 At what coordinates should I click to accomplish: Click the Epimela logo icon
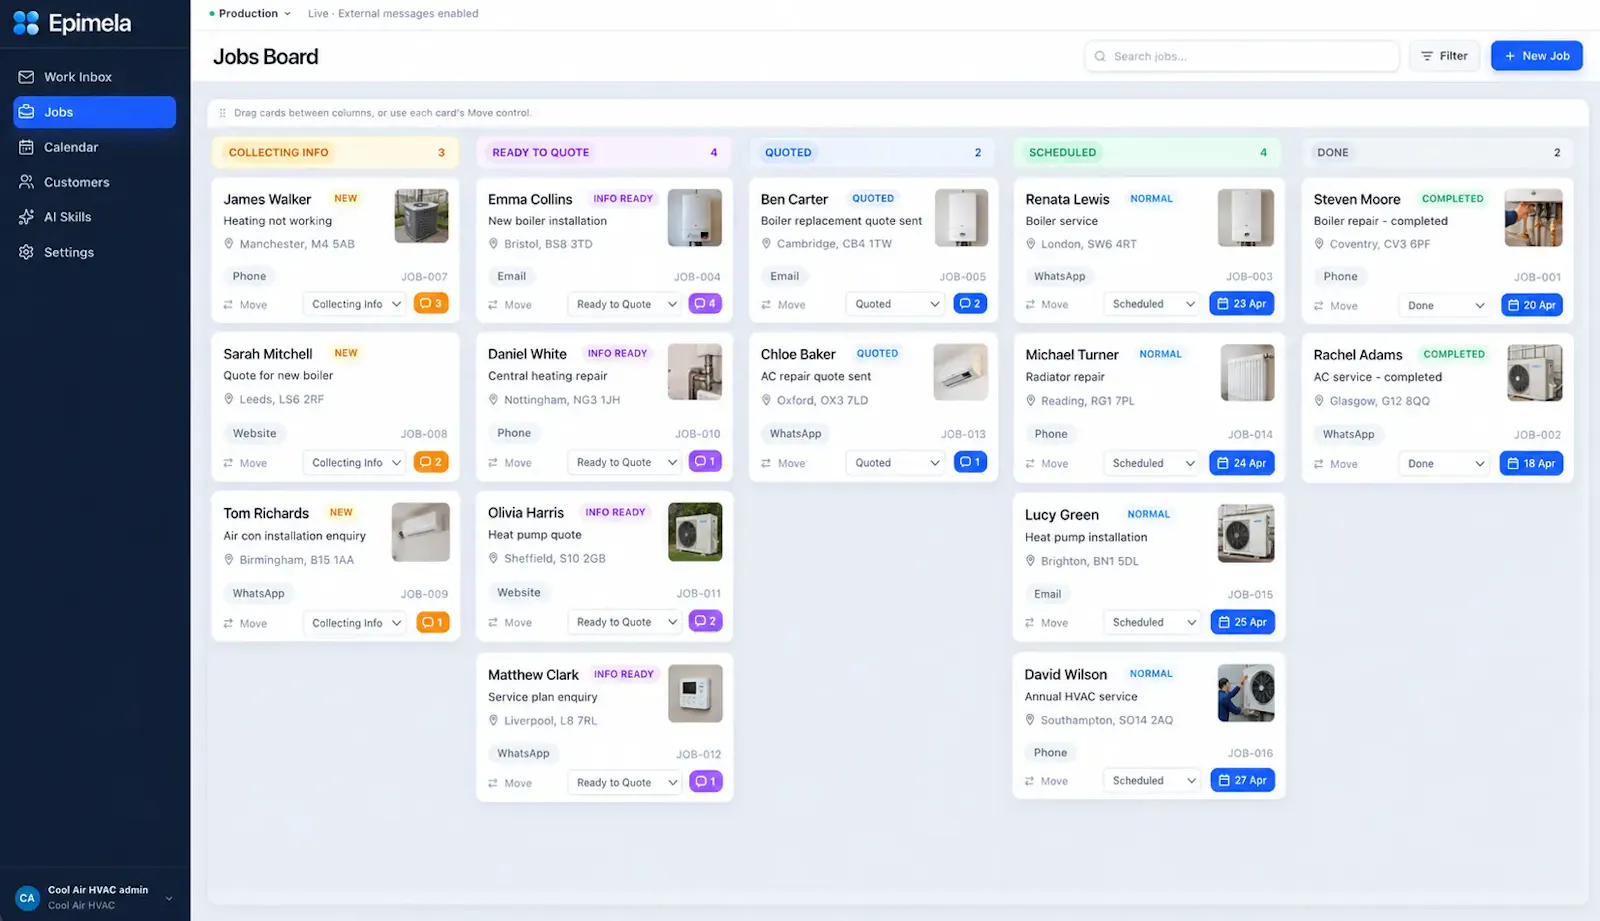[x=26, y=23]
